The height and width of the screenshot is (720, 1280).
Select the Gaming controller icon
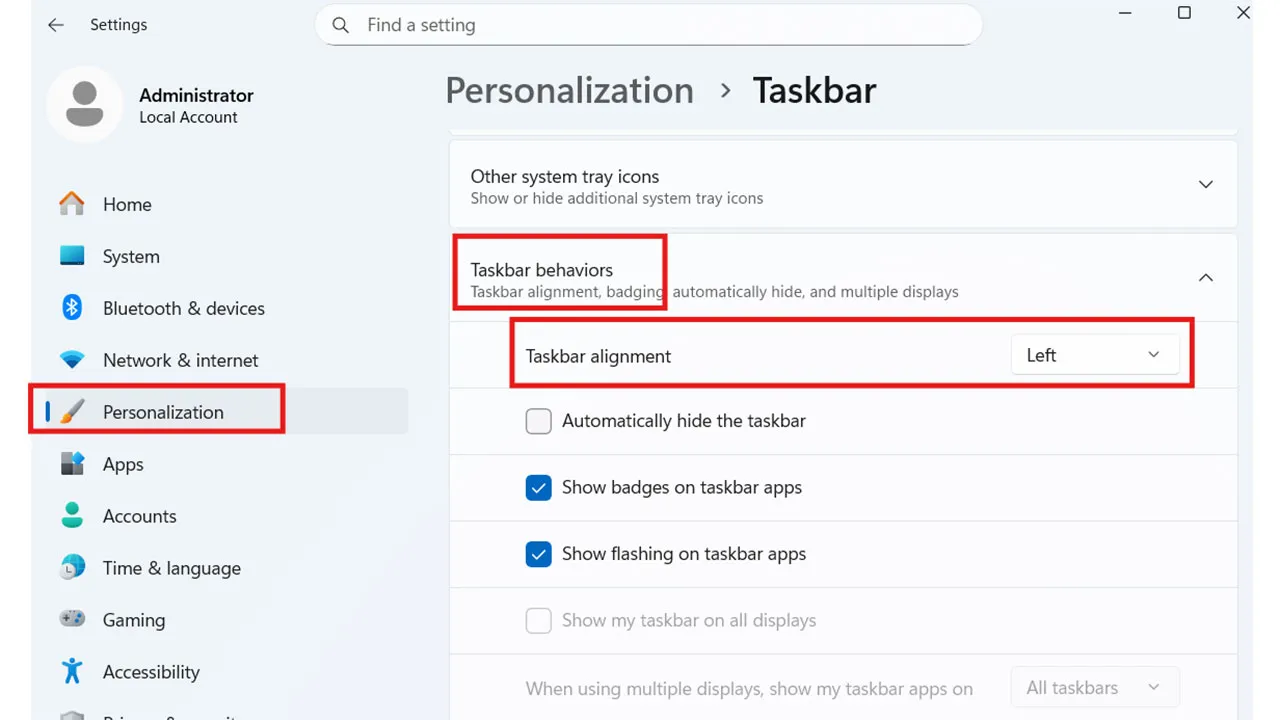tap(71, 620)
